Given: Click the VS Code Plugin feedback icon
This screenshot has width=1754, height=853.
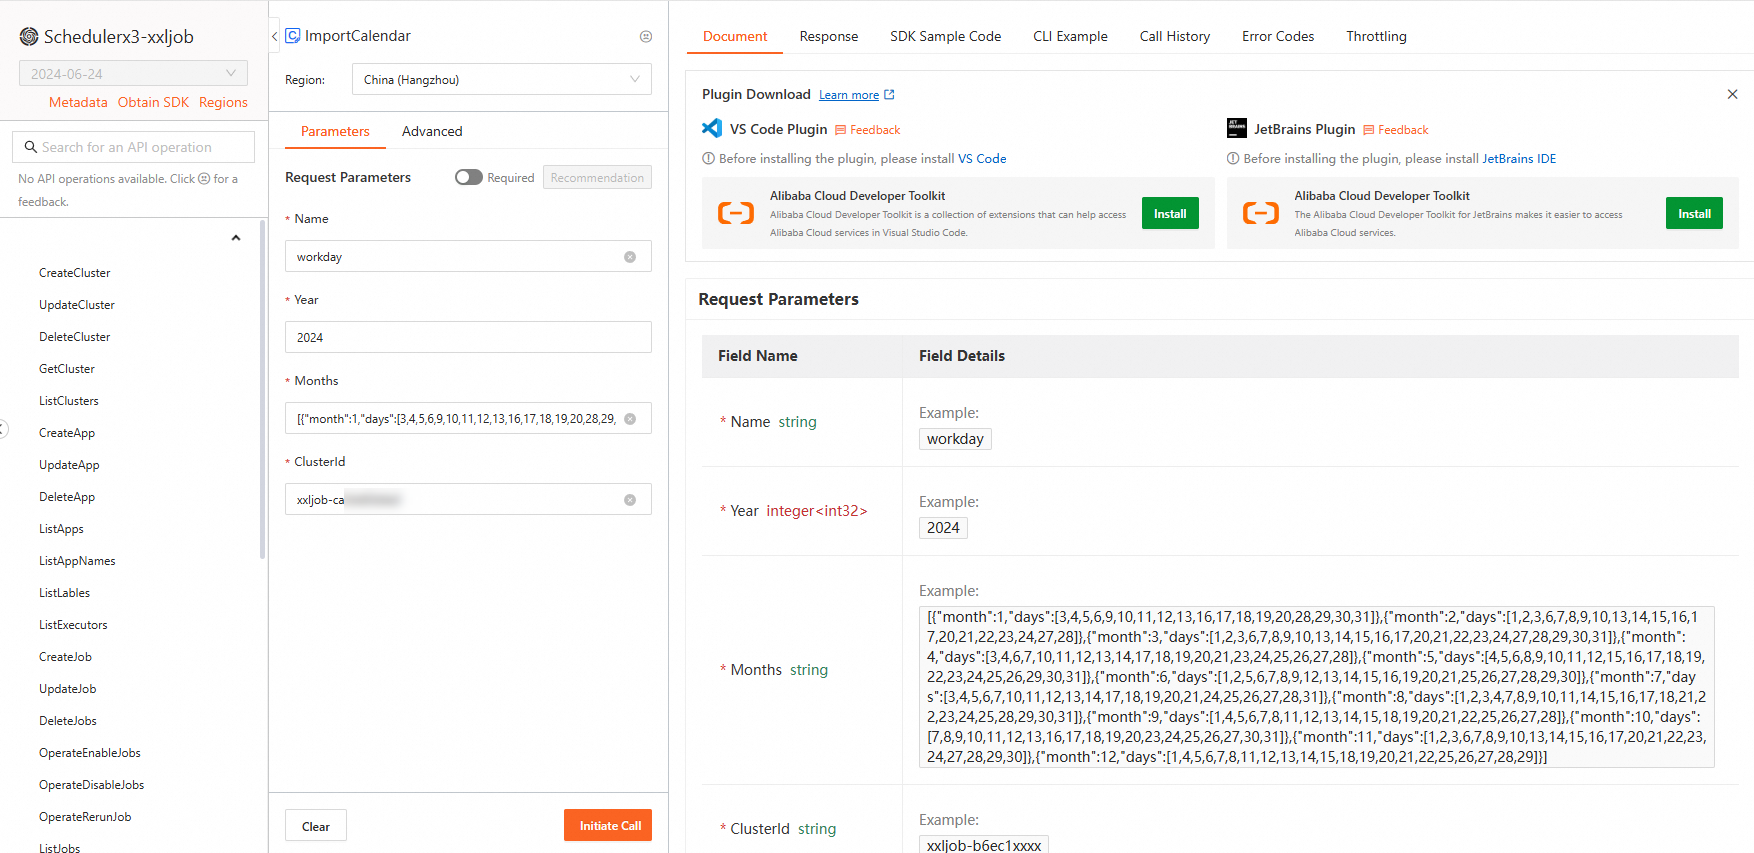Looking at the screenshot, I should (841, 130).
